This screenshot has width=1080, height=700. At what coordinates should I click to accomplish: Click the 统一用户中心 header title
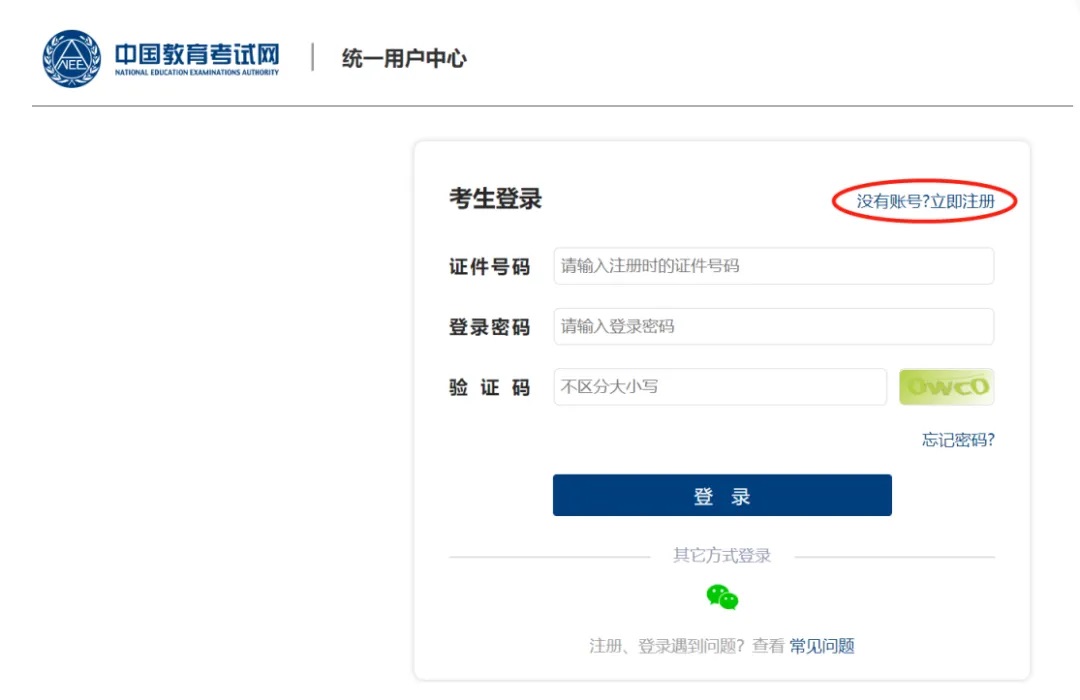[x=404, y=59]
